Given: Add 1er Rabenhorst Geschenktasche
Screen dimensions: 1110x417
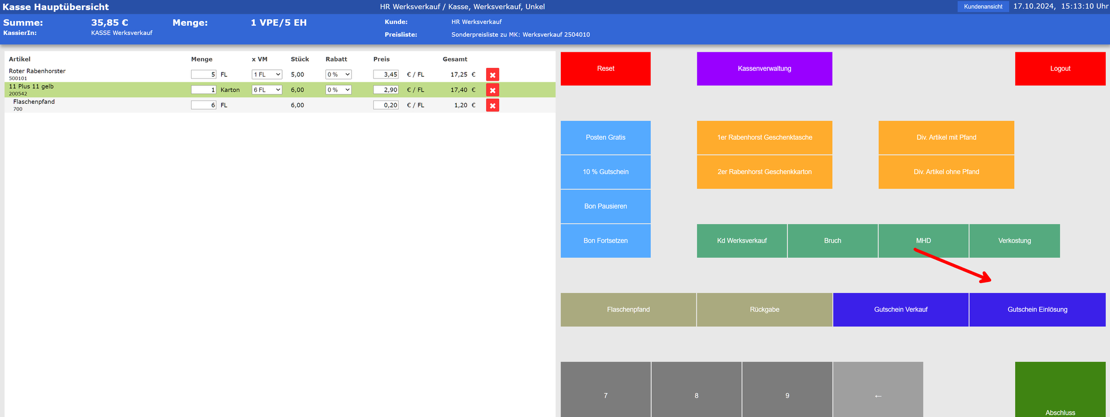Looking at the screenshot, I should 764,138.
